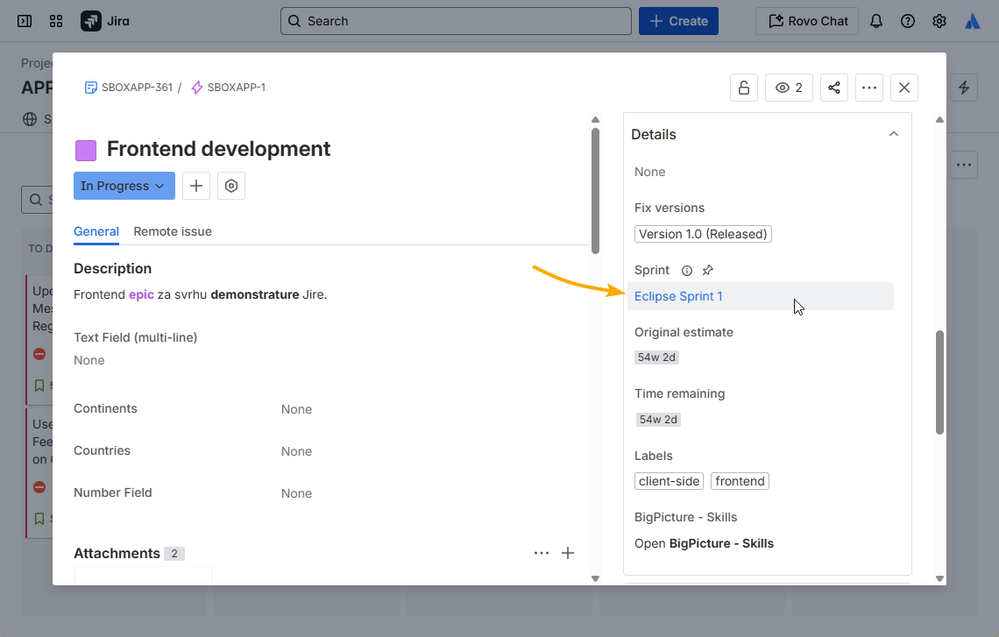This screenshot has width=999, height=637.
Task: Close the issue dialog
Action: click(x=904, y=88)
